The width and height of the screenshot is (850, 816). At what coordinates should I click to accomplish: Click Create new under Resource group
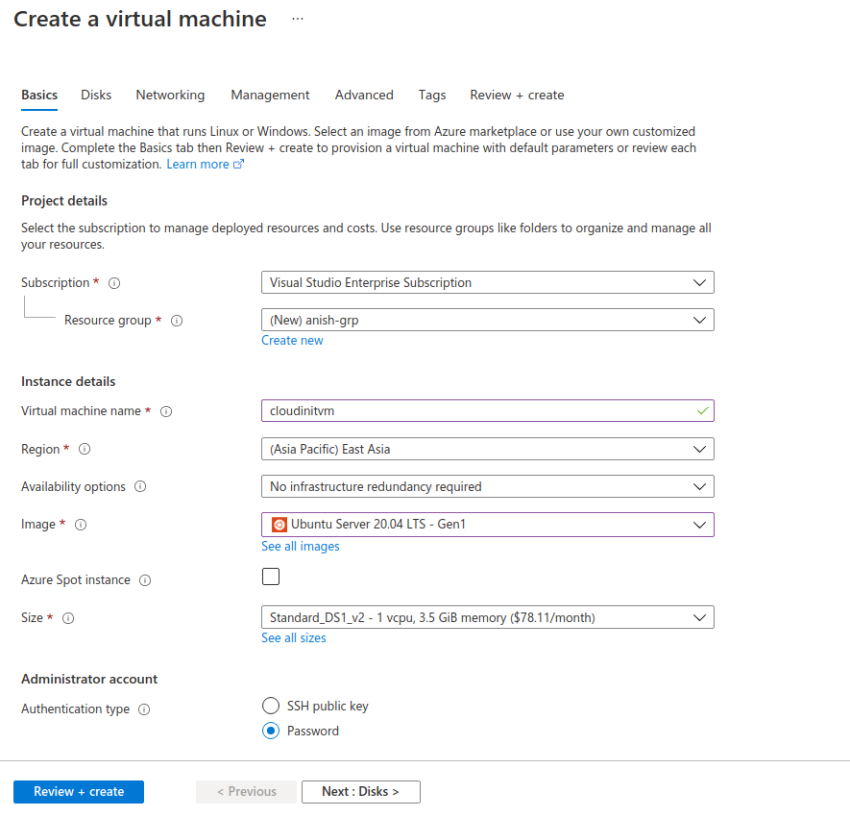click(x=292, y=340)
